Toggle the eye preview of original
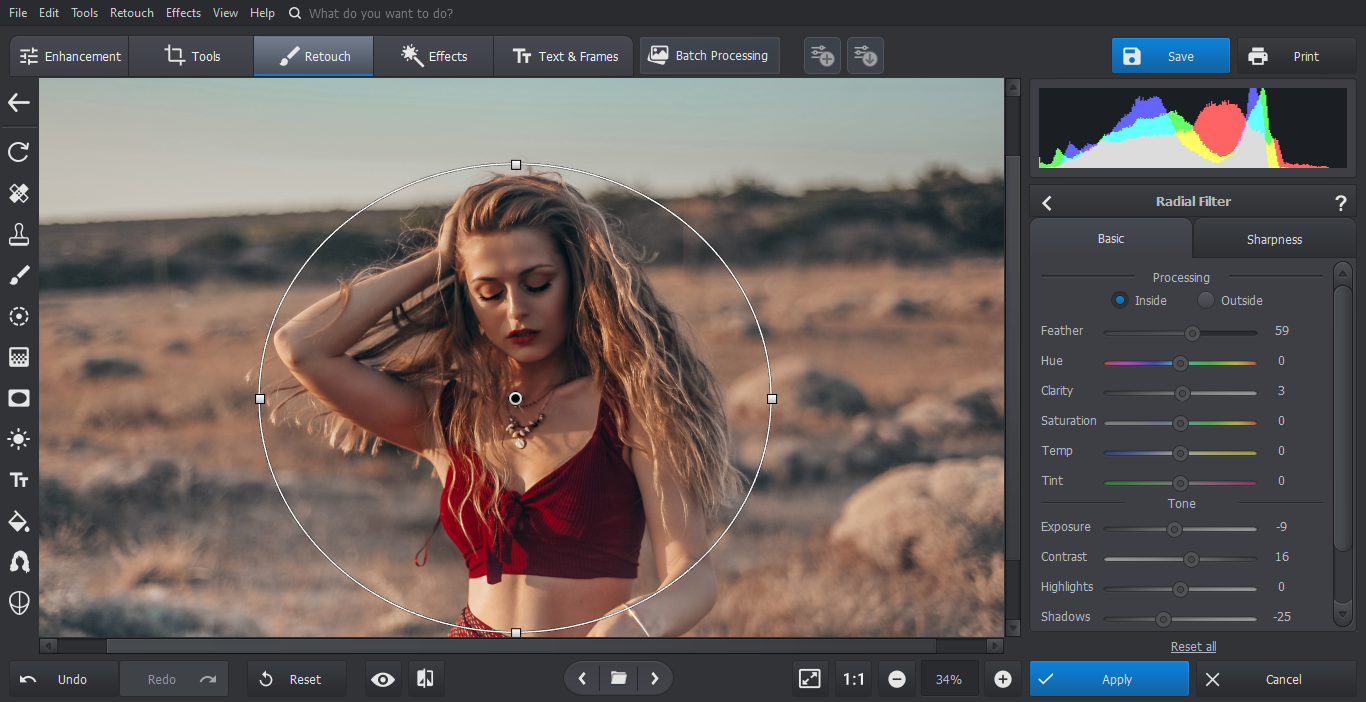This screenshot has height=702, width=1366. click(x=382, y=679)
